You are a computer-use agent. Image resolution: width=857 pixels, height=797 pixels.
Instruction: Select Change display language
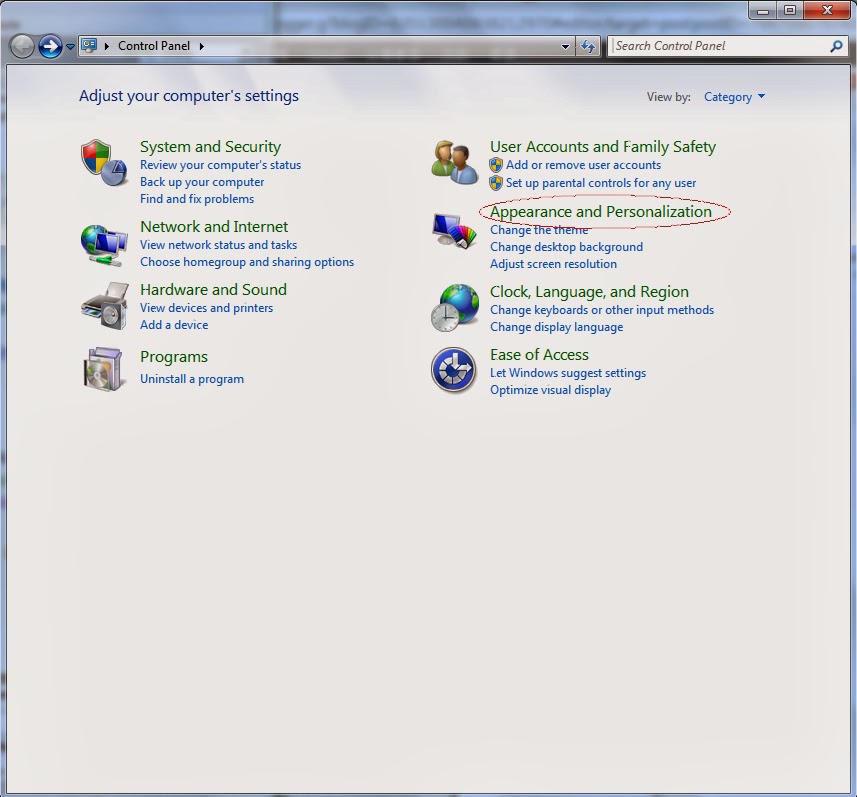click(x=556, y=327)
